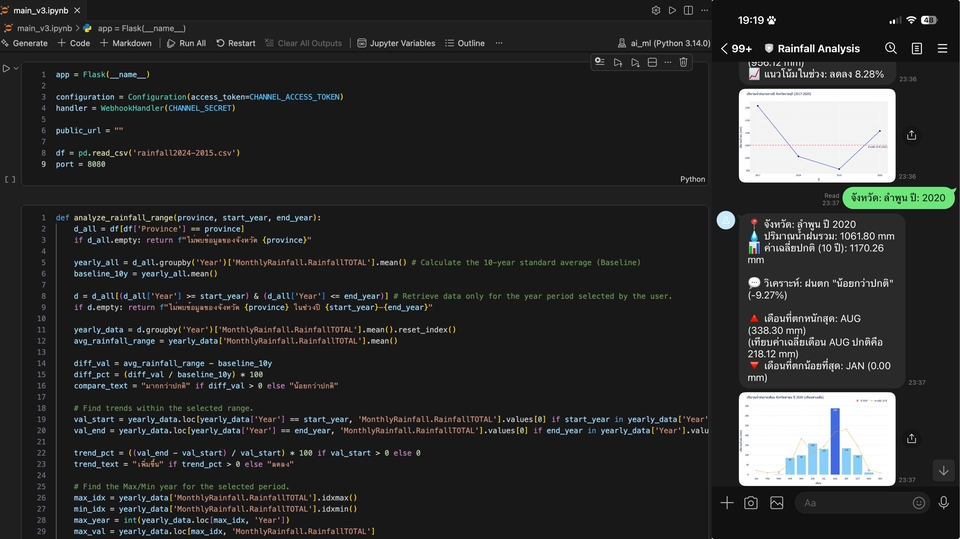Screen dimensions: 960x539
Task: Delete the cell using the trash icon
Action: click(x=684, y=62)
